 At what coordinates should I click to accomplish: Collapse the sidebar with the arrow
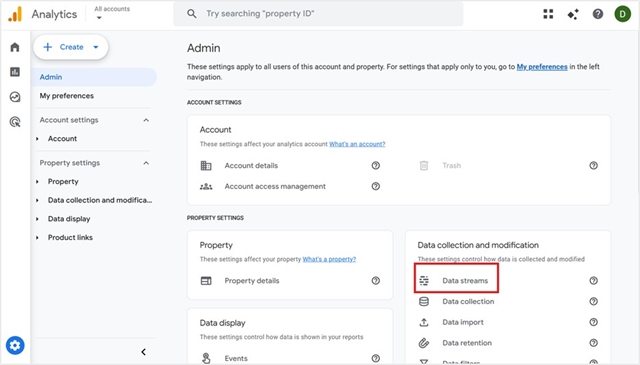143,352
